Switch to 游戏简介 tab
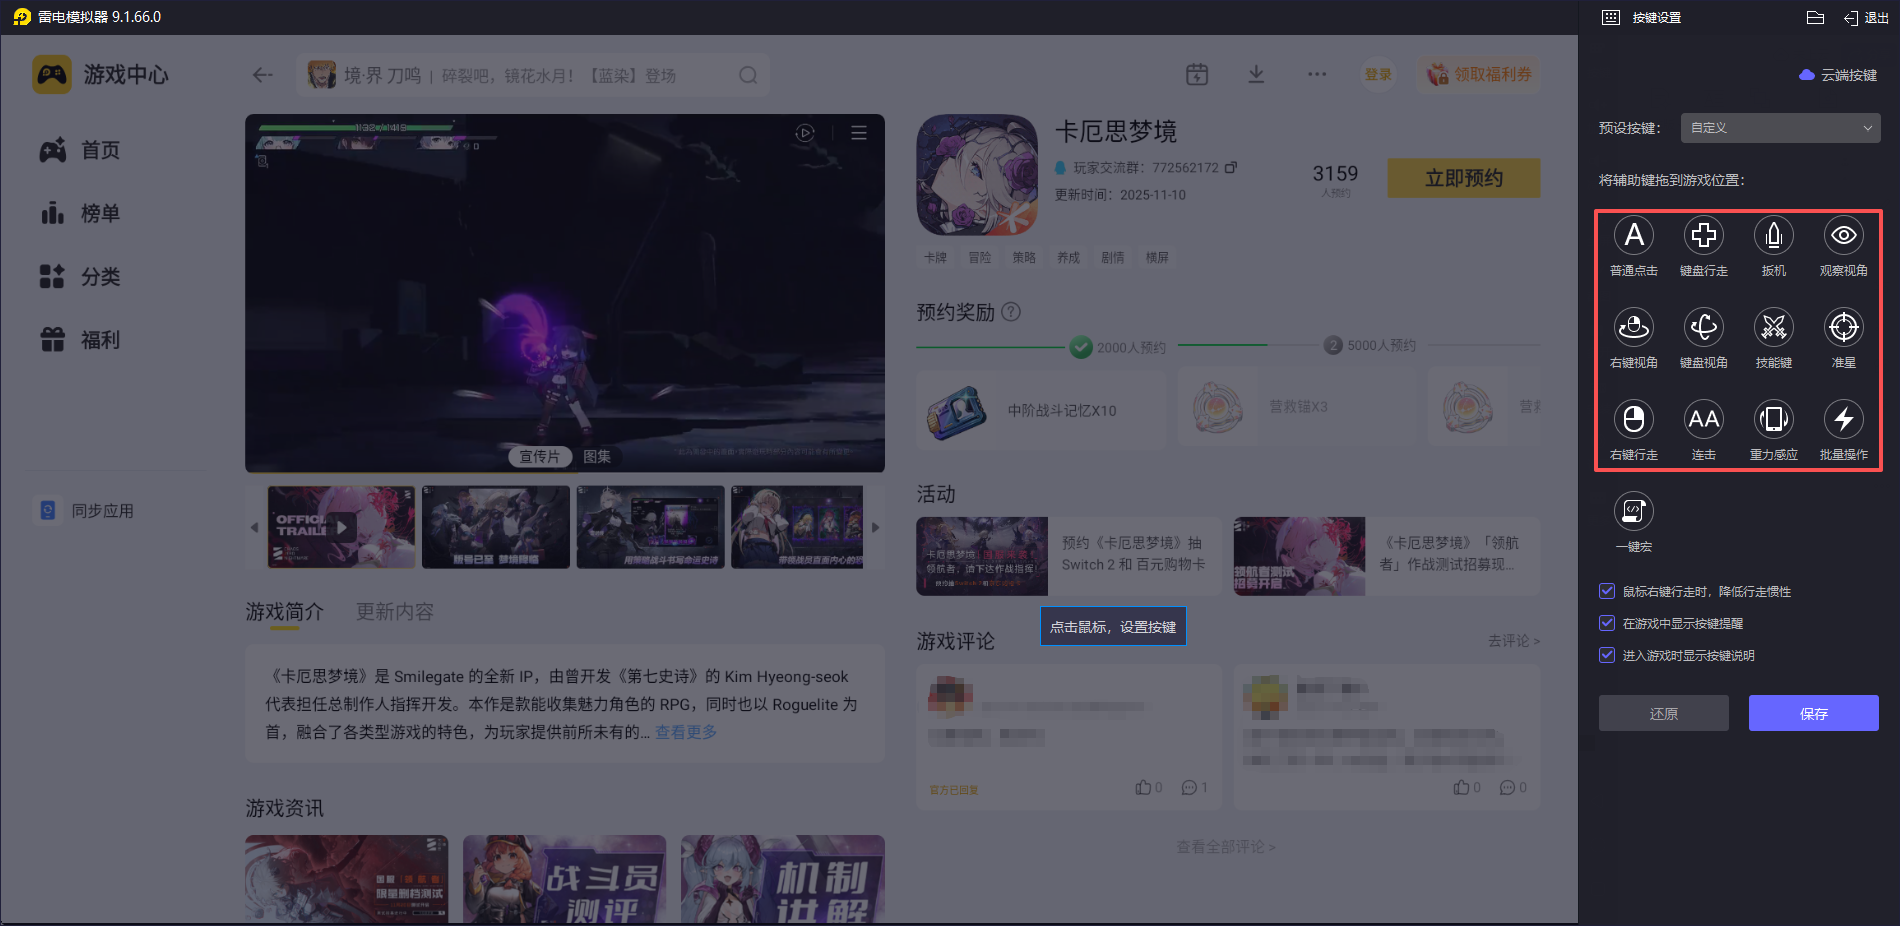 (285, 612)
